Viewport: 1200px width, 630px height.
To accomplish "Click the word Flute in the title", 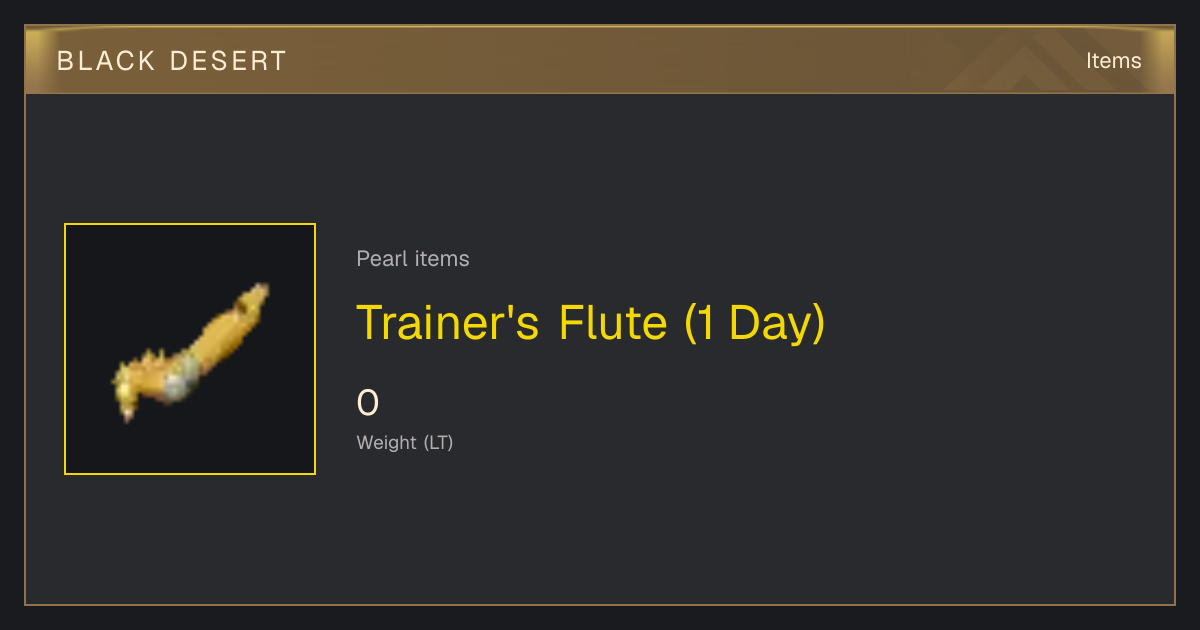I will pos(613,323).
